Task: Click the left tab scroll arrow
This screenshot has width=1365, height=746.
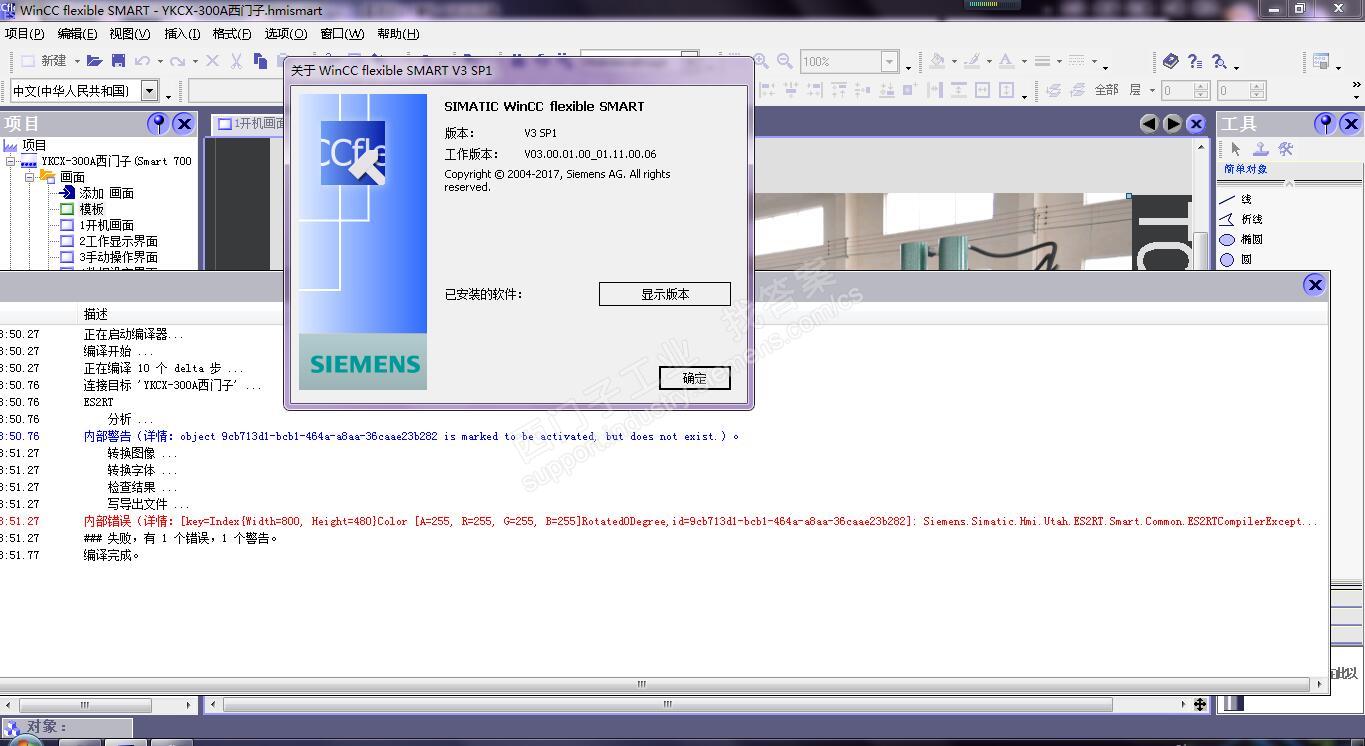Action: (1148, 124)
